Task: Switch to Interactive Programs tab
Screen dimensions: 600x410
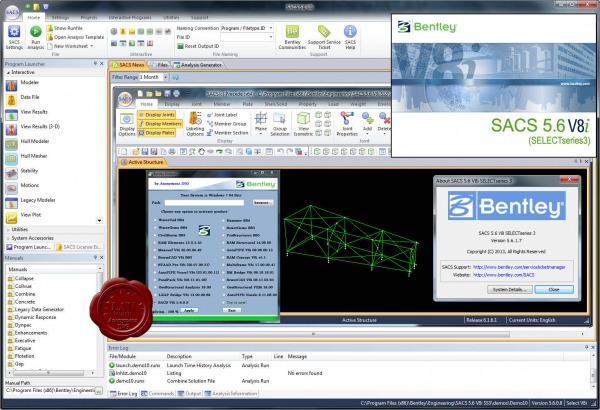Action: [130, 18]
